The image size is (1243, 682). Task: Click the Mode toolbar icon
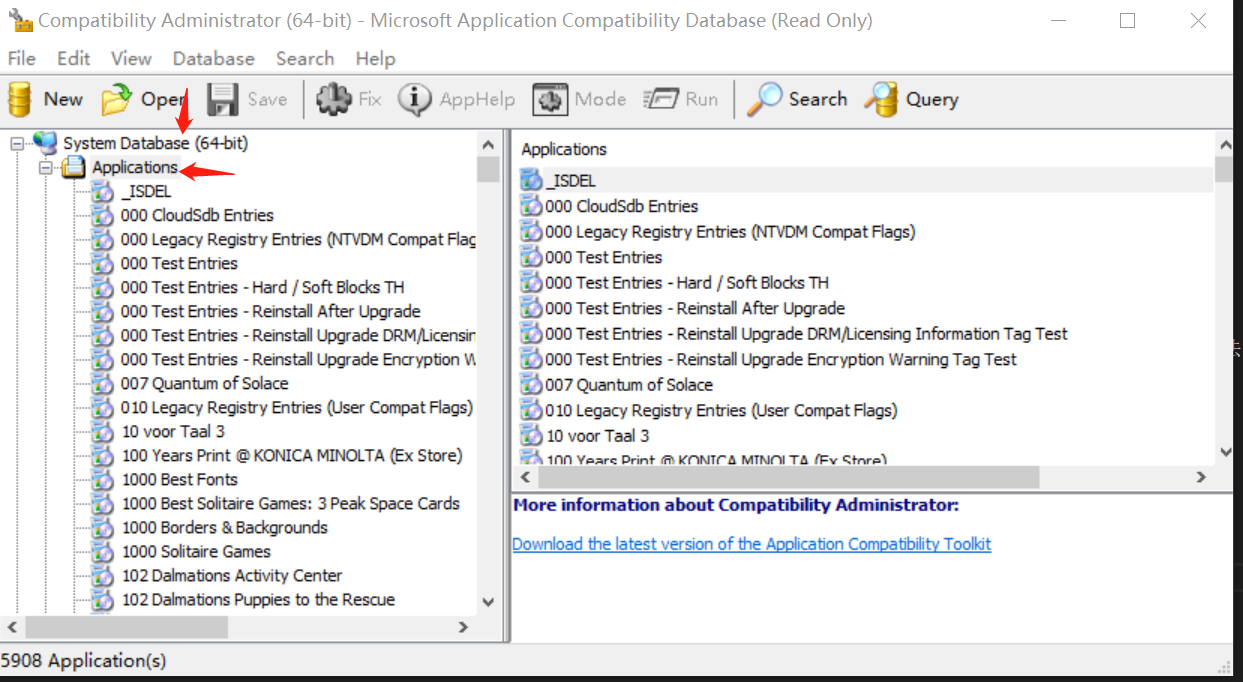(550, 99)
